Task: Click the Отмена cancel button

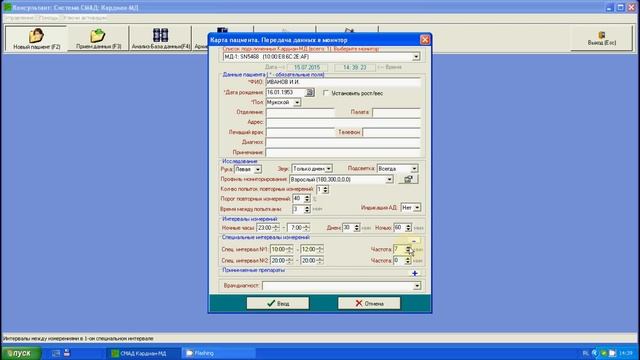Action: [369, 303]
